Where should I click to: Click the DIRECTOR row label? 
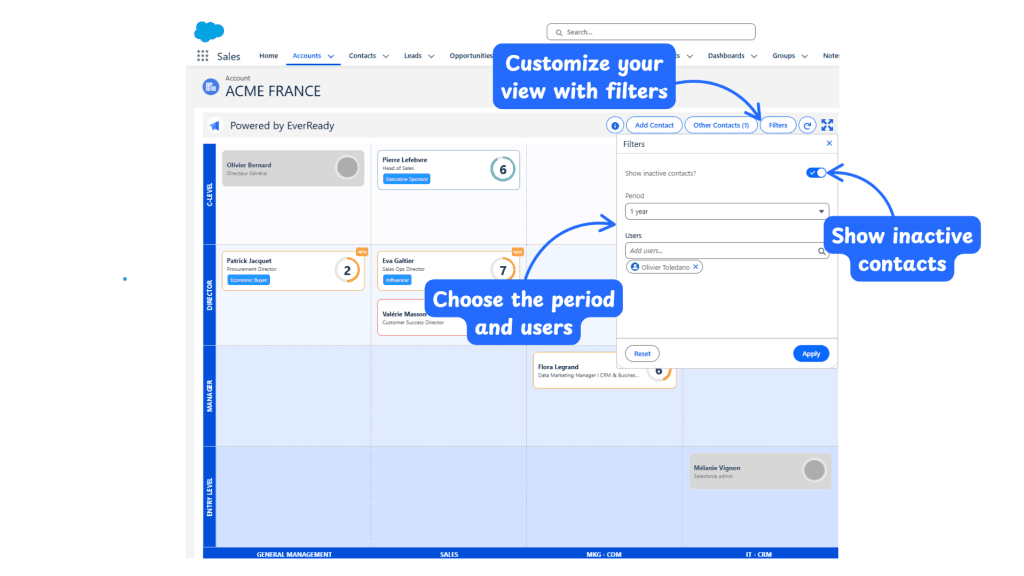(x=210, y=295)
